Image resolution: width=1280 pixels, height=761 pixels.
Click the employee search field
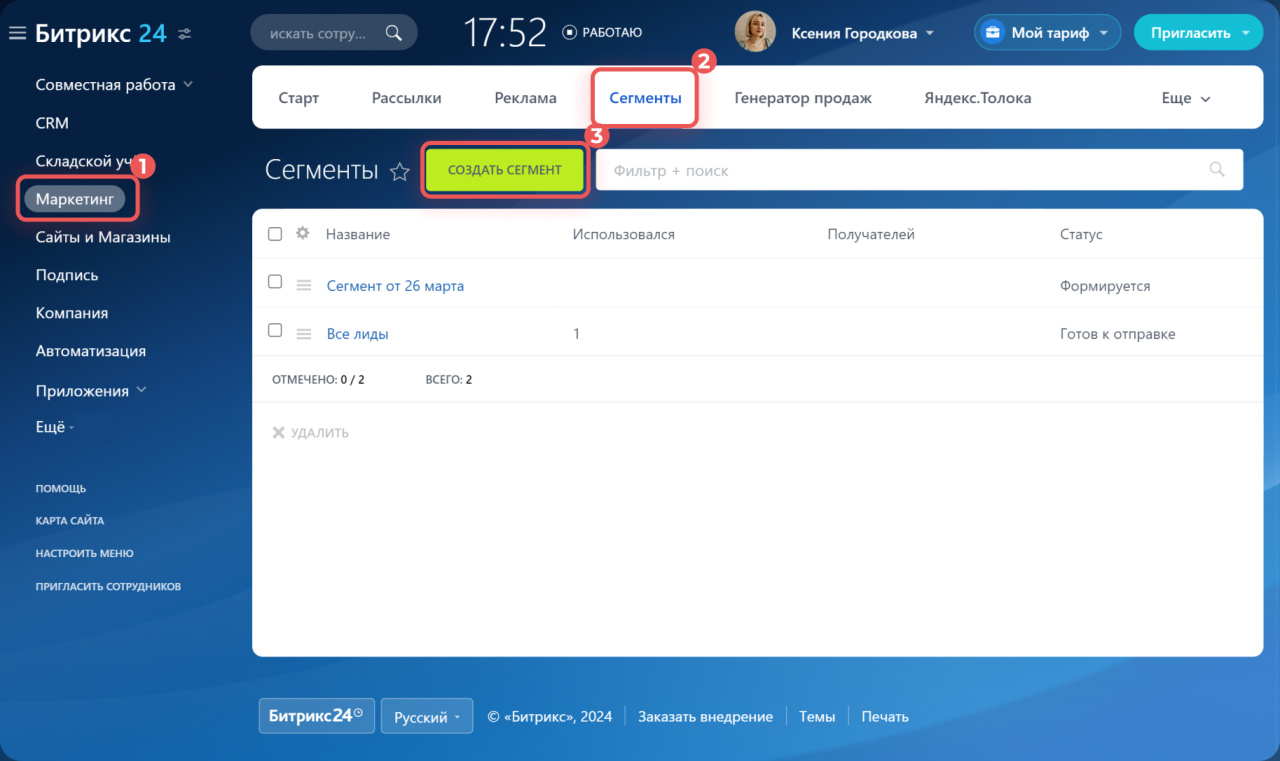coord(333,33)
